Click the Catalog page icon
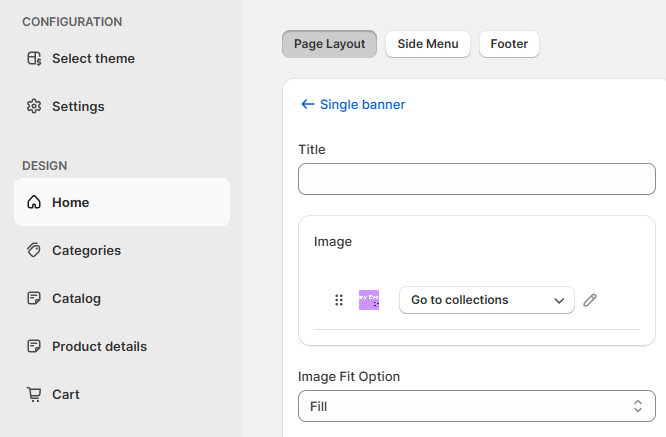Image resolution: width=666 pixels, height=437 pixels. click(x=34, y=298)
